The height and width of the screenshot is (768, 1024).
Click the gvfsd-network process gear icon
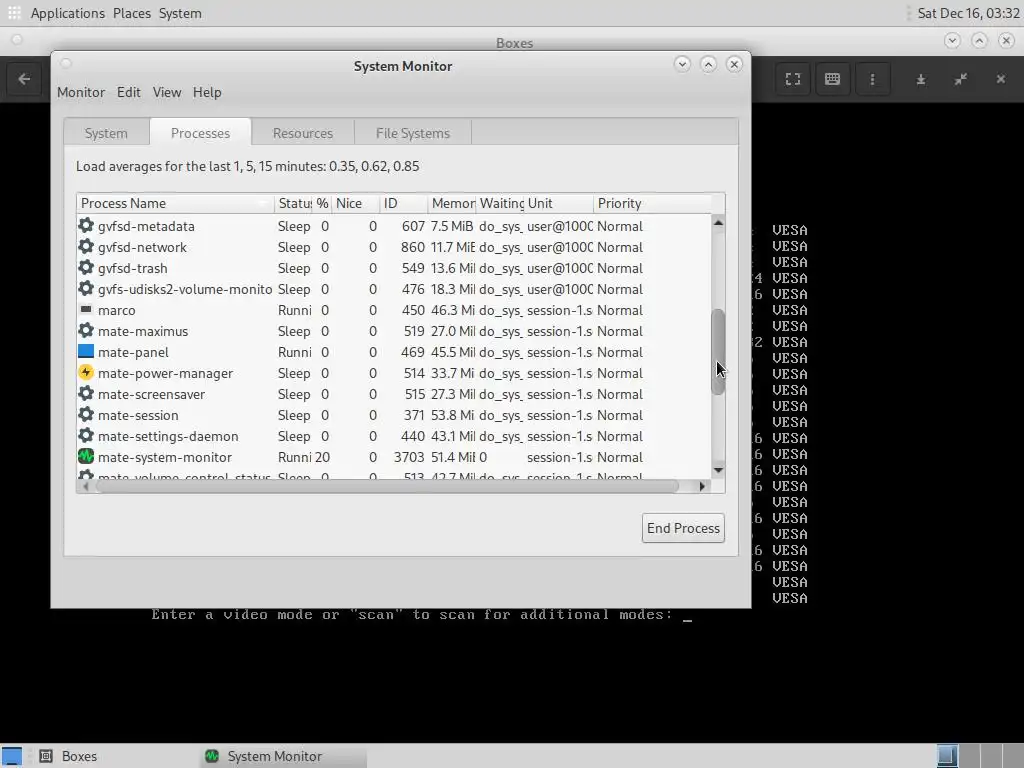[x=86, y=246]
